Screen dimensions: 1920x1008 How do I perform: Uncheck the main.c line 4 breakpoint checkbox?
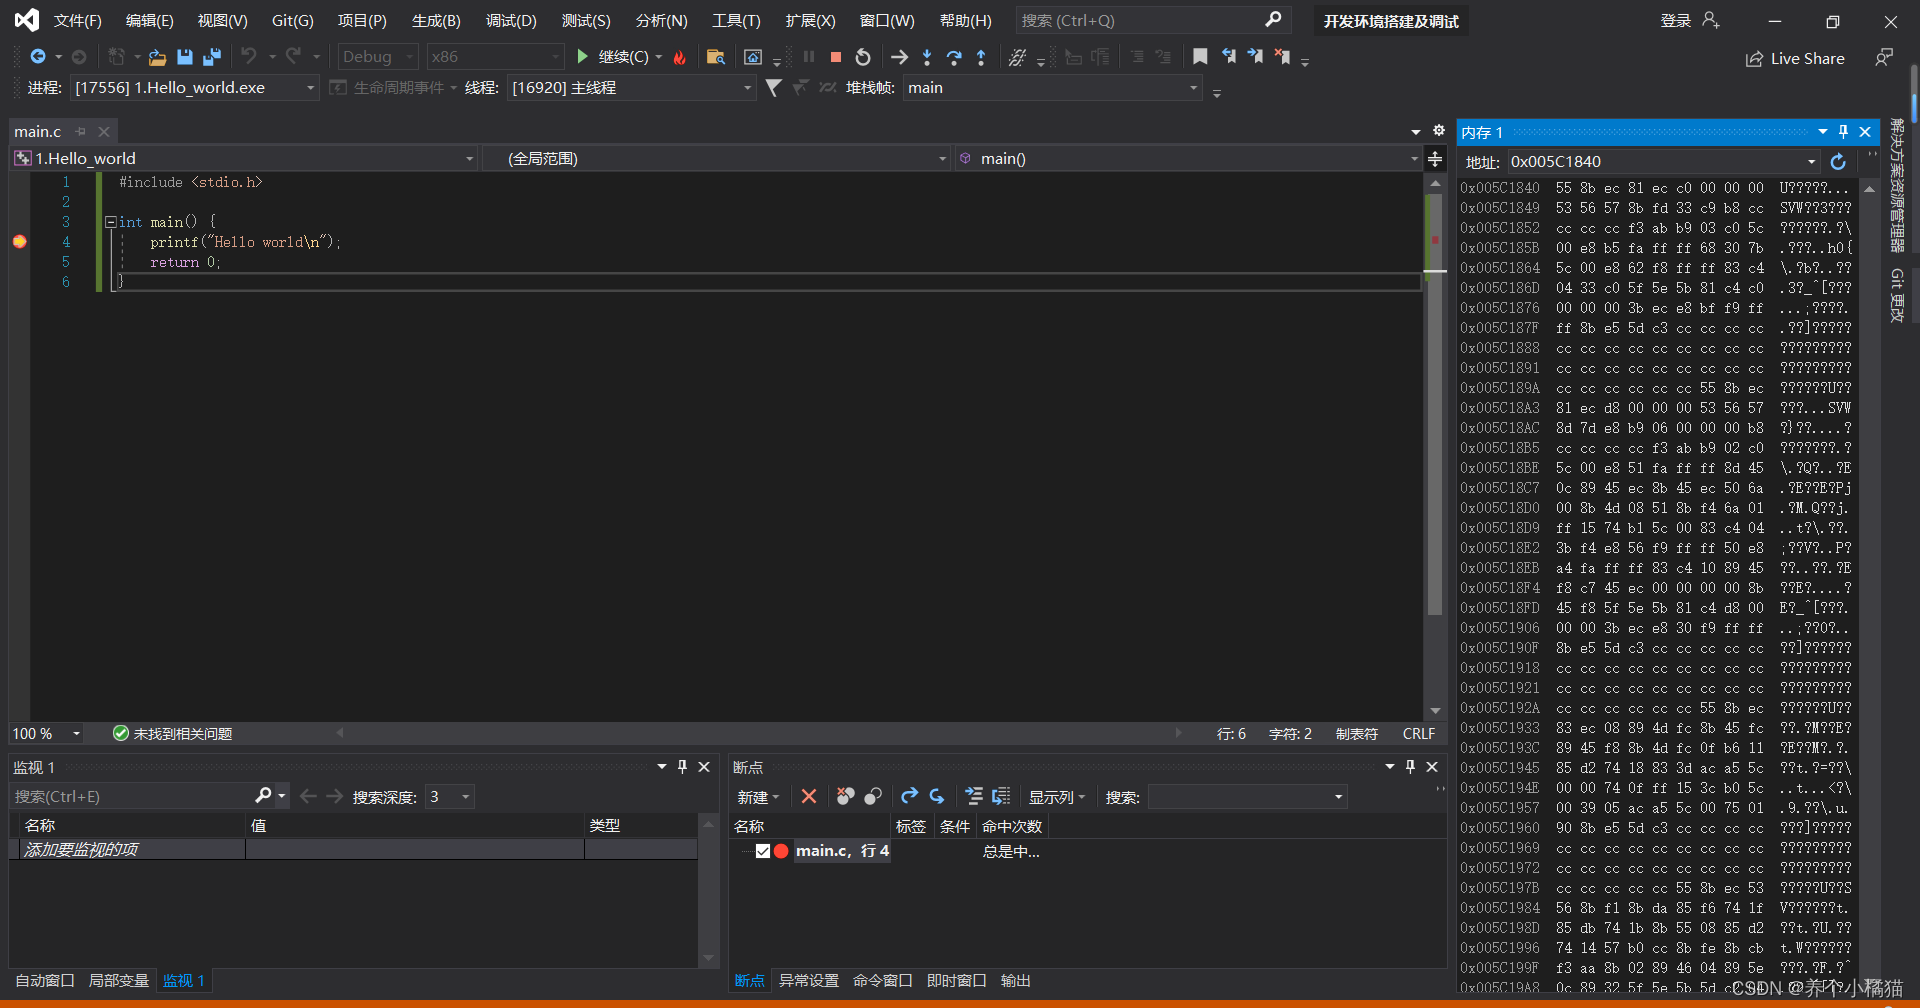point(763,851)
